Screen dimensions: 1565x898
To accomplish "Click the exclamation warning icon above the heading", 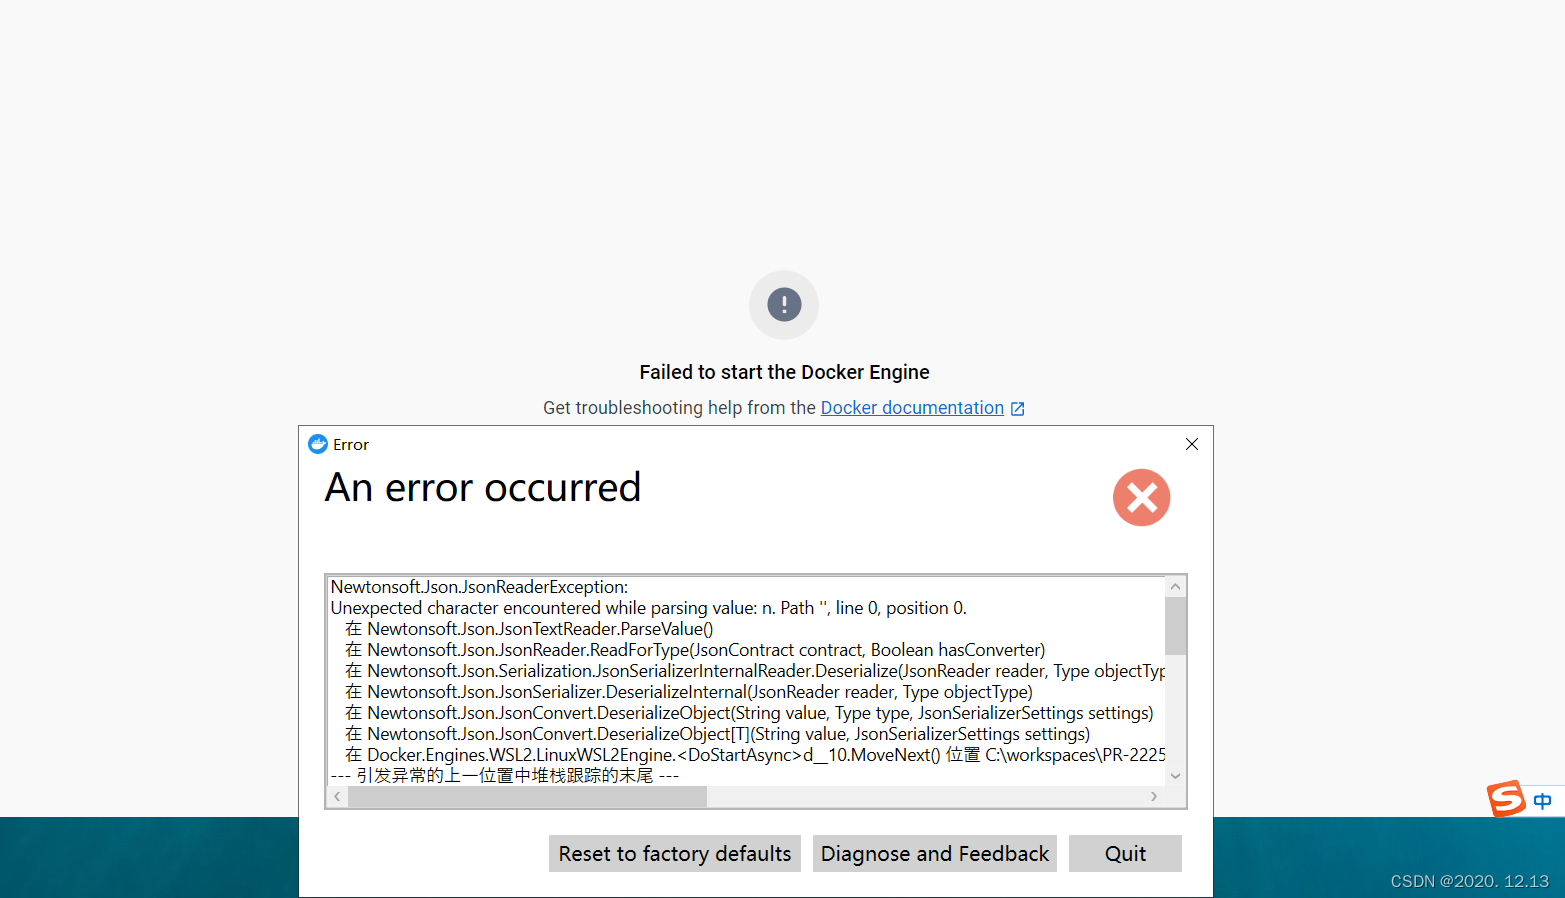I will tap(784, 304).
